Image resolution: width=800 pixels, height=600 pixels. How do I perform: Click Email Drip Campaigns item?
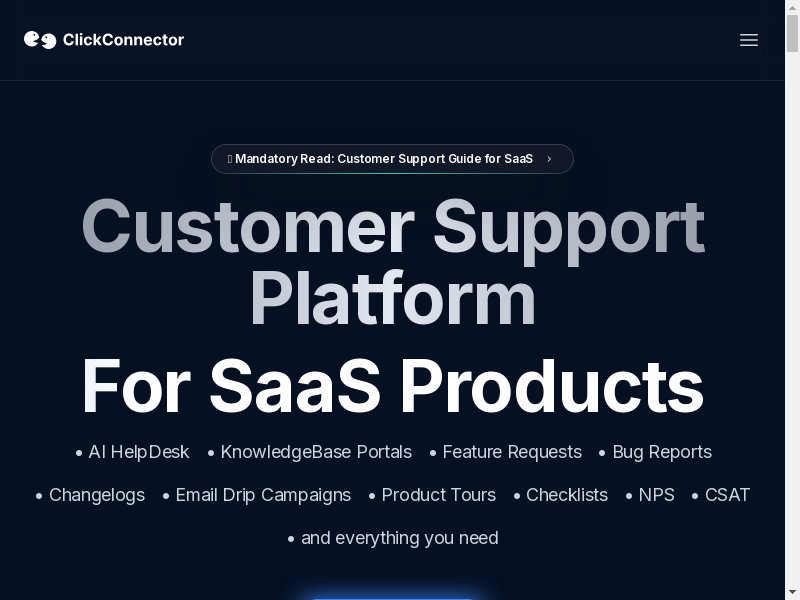pyautogui.click(x=263, y=495)
